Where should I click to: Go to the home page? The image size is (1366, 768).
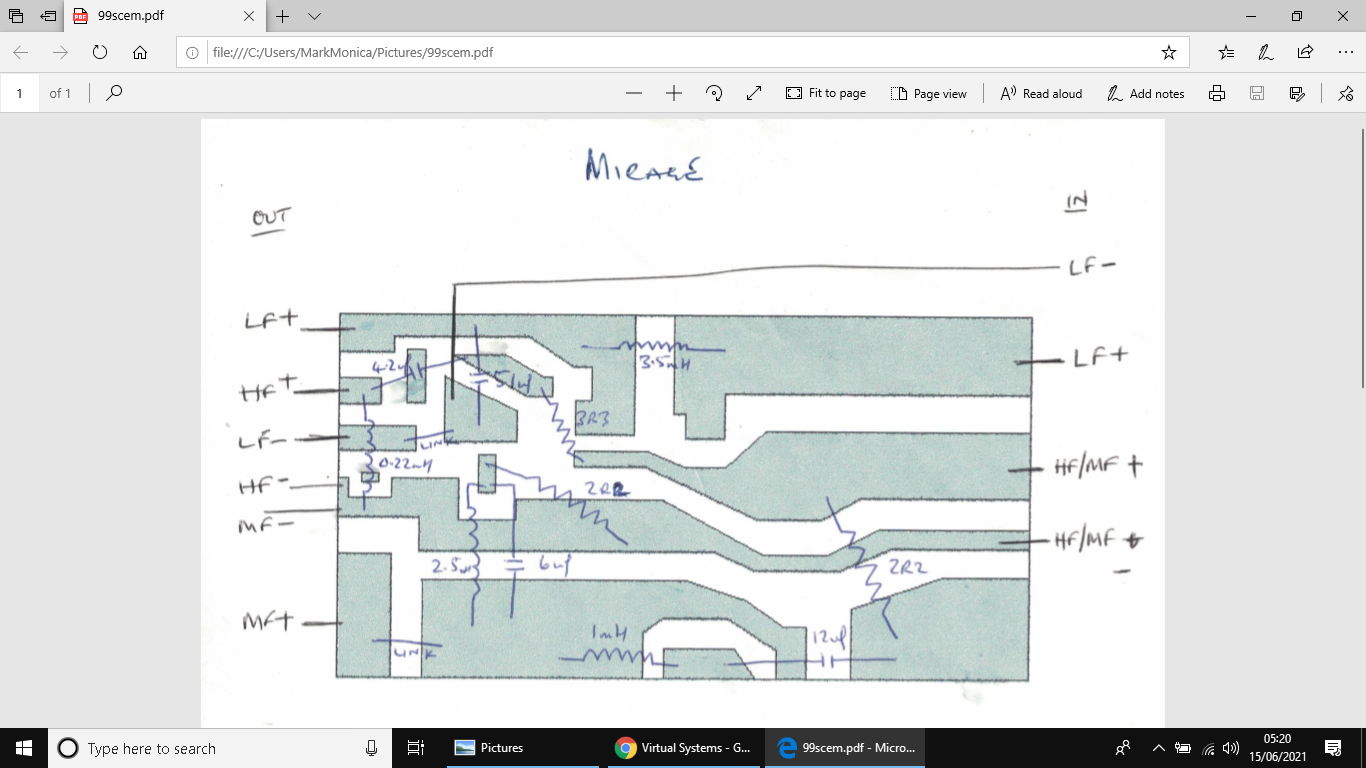pos(140,52)
